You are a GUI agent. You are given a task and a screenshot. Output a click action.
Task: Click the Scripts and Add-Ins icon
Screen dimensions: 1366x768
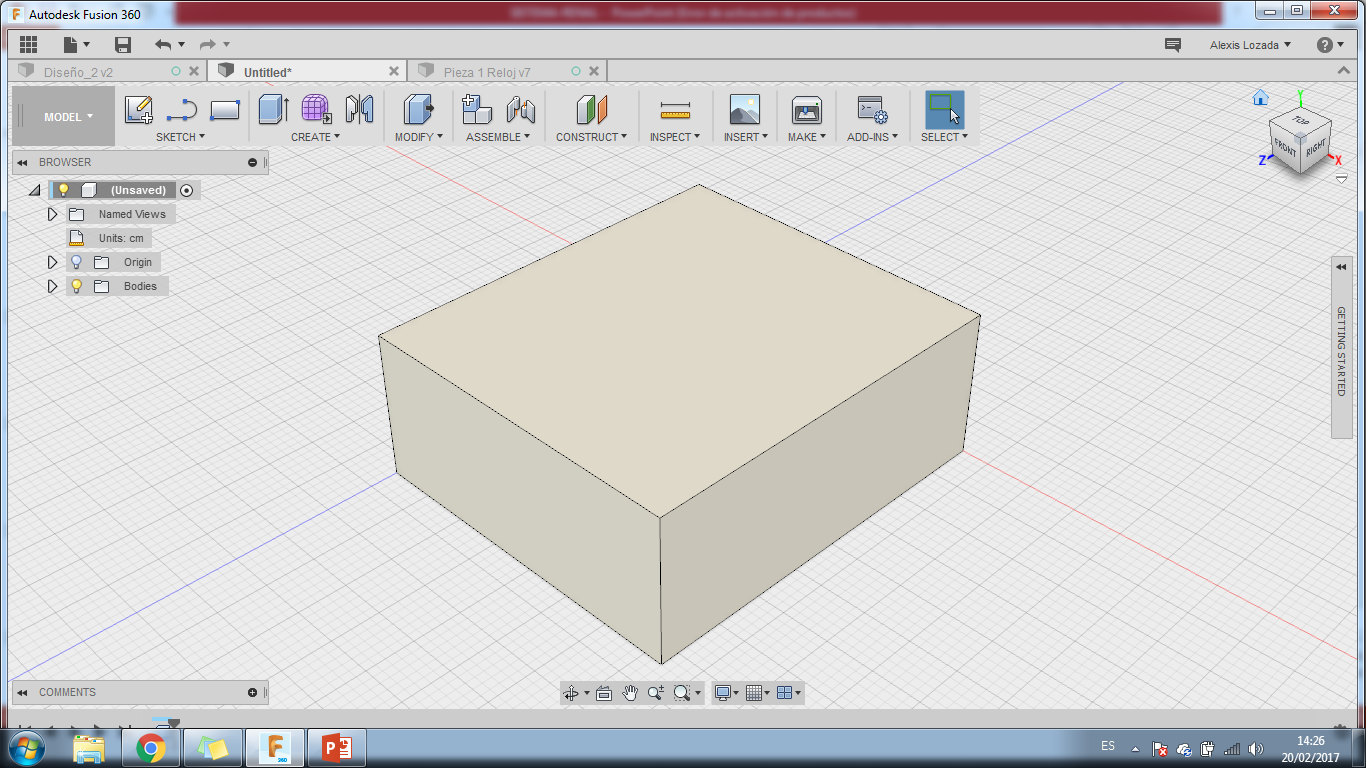pos(872,109)
